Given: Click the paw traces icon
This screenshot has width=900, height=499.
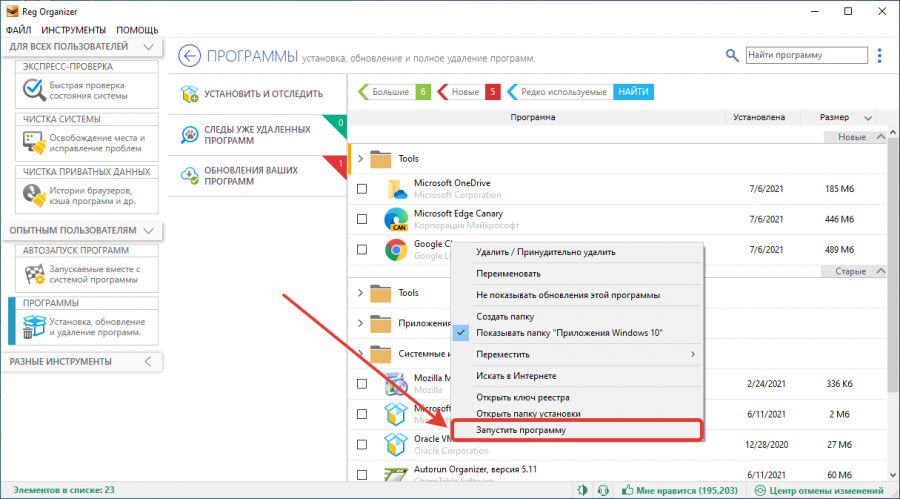Looking at the screenshot, I should tap(189, 135).
